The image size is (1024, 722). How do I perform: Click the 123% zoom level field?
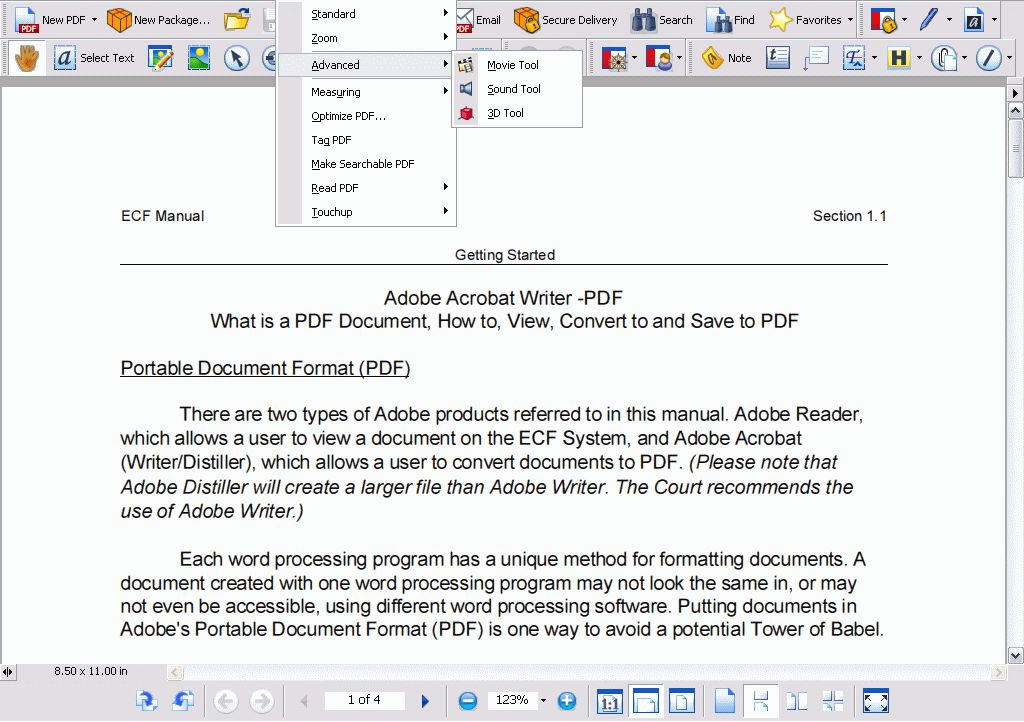pyautogui.click(x=512, y=700)
